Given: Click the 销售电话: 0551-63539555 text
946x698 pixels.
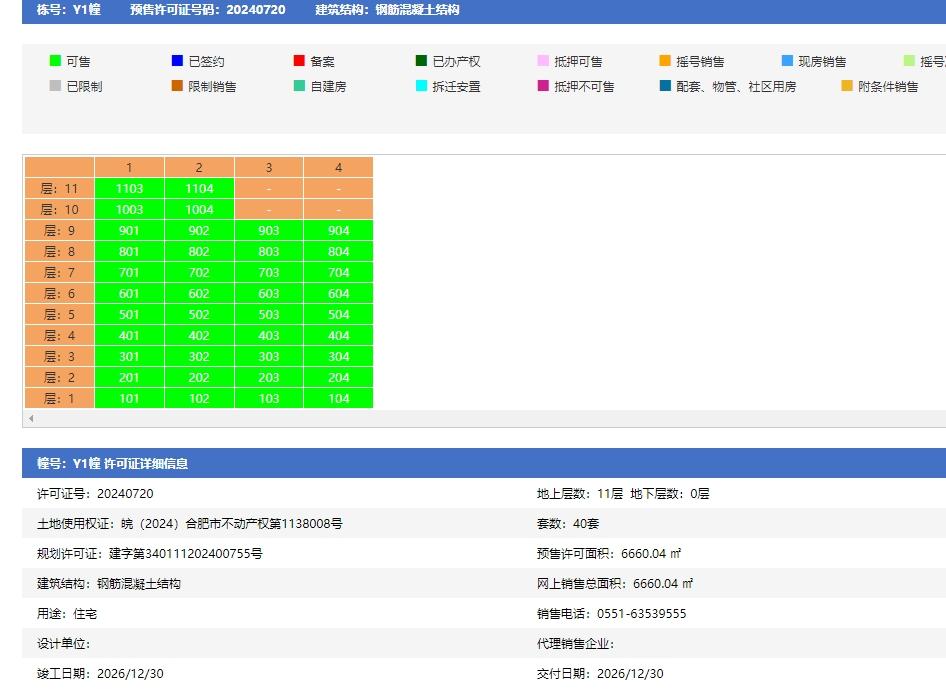Looking at the screenshot, I should coord(612,614).
